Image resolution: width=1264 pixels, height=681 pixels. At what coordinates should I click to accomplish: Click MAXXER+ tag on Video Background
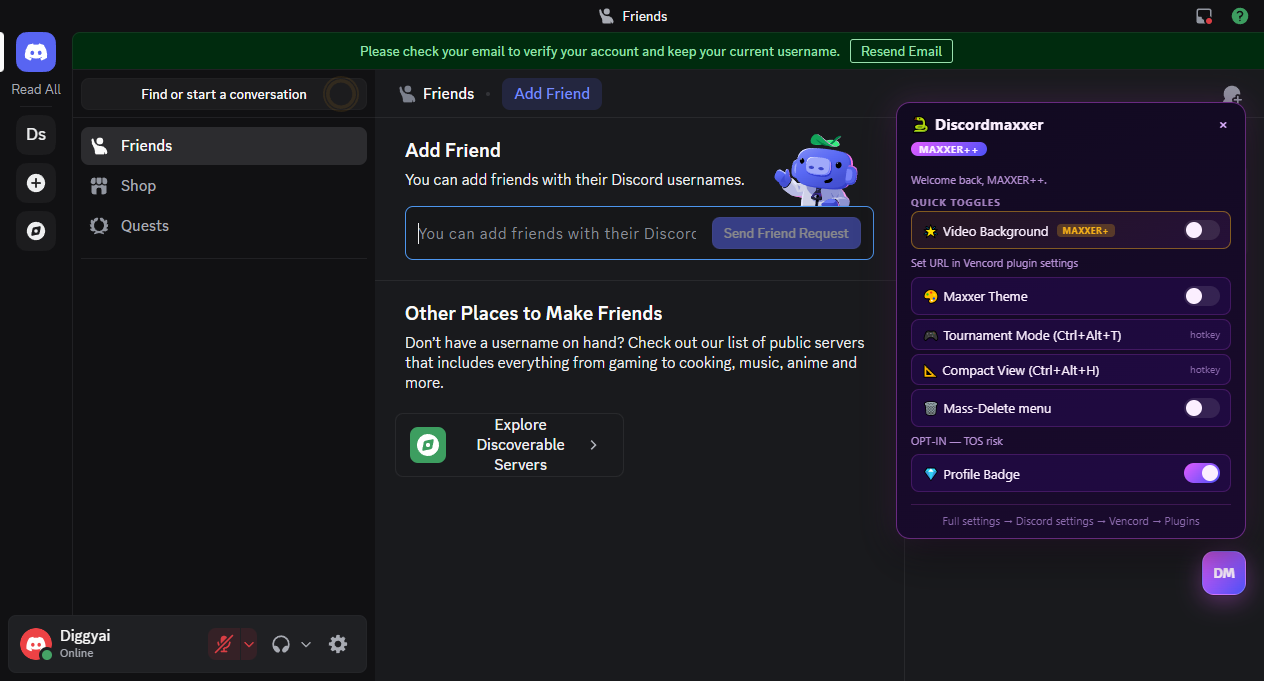[x=1086, y=231]
